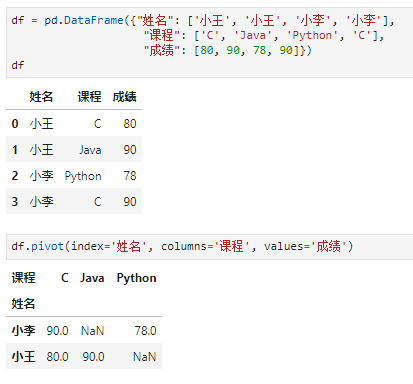Click the Java cell in row 1
This screenshot has width=413, height=384.
click(90, 150)
